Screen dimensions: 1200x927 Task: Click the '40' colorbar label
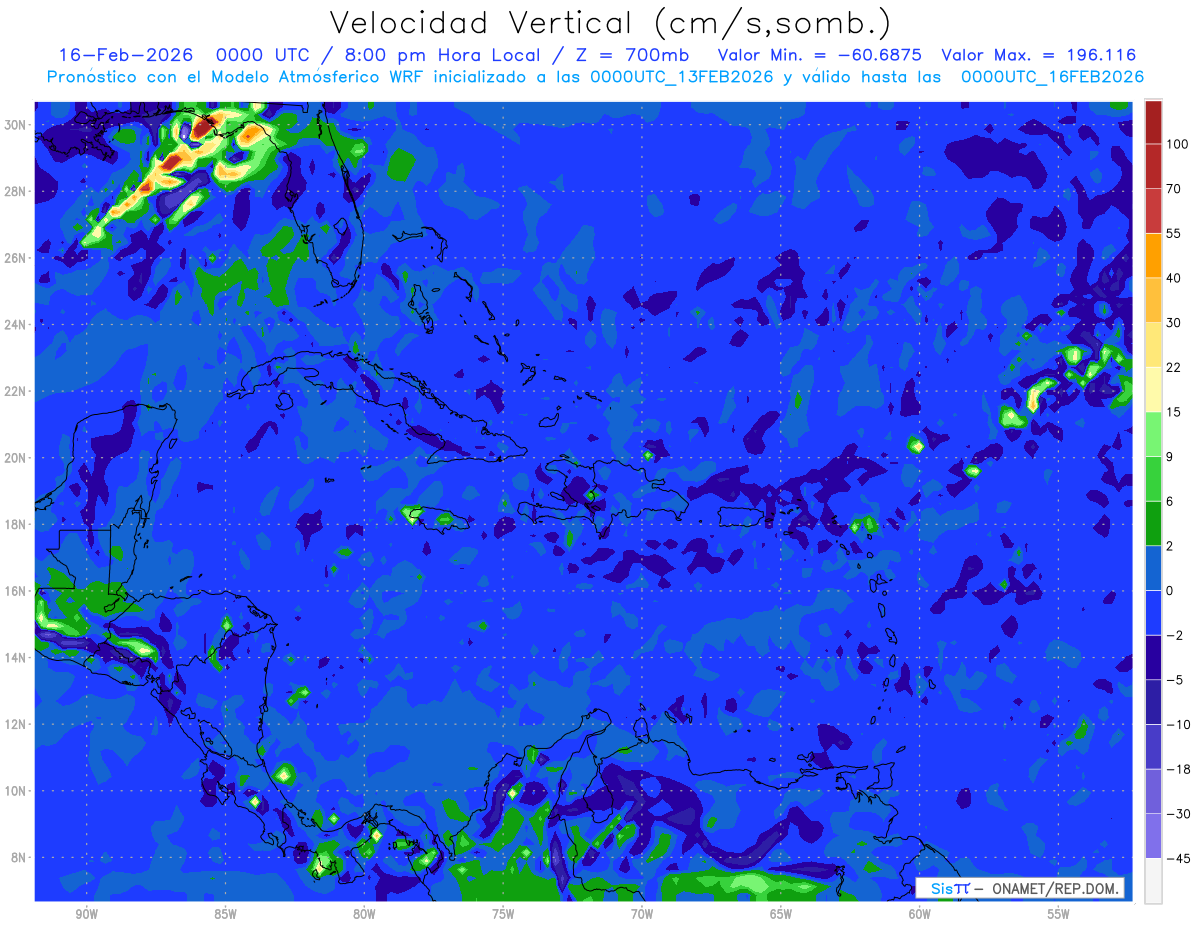1175,278
